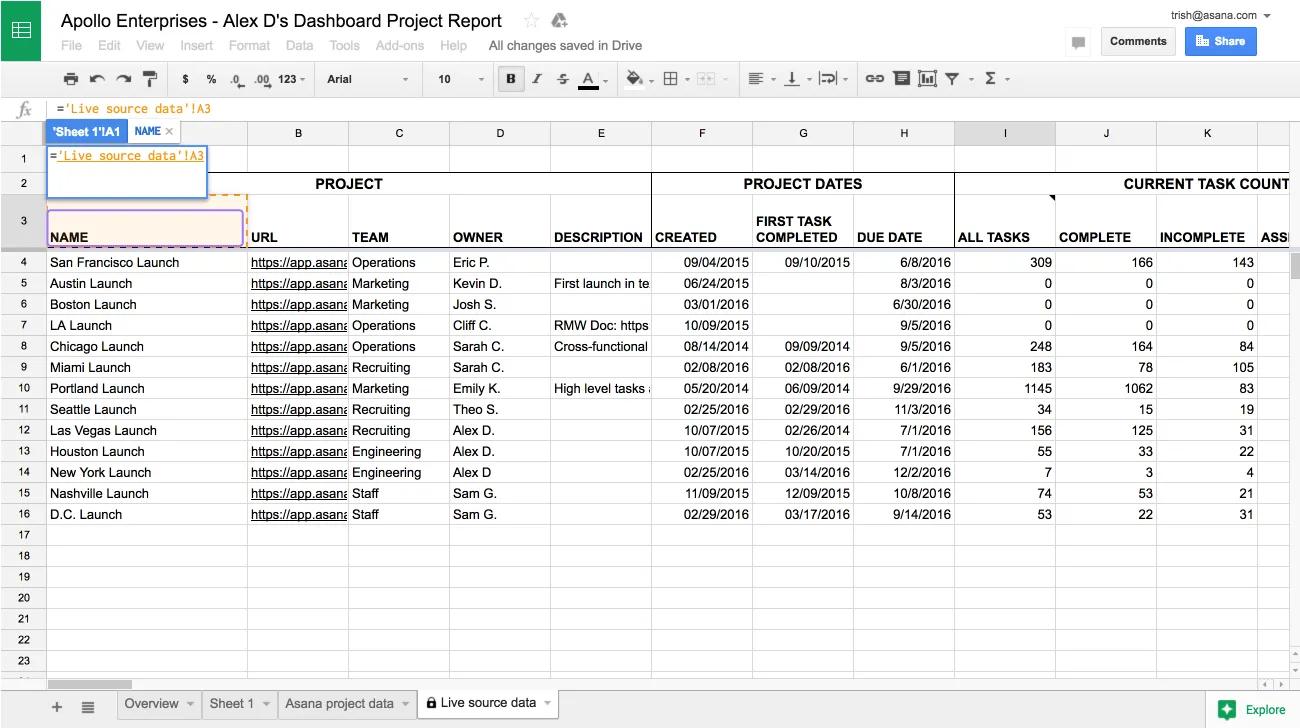Switch to the Overview sheet tab
The width and height of the screenshot is (1300, 728).
pyautogui.click(x=151, y=703)
